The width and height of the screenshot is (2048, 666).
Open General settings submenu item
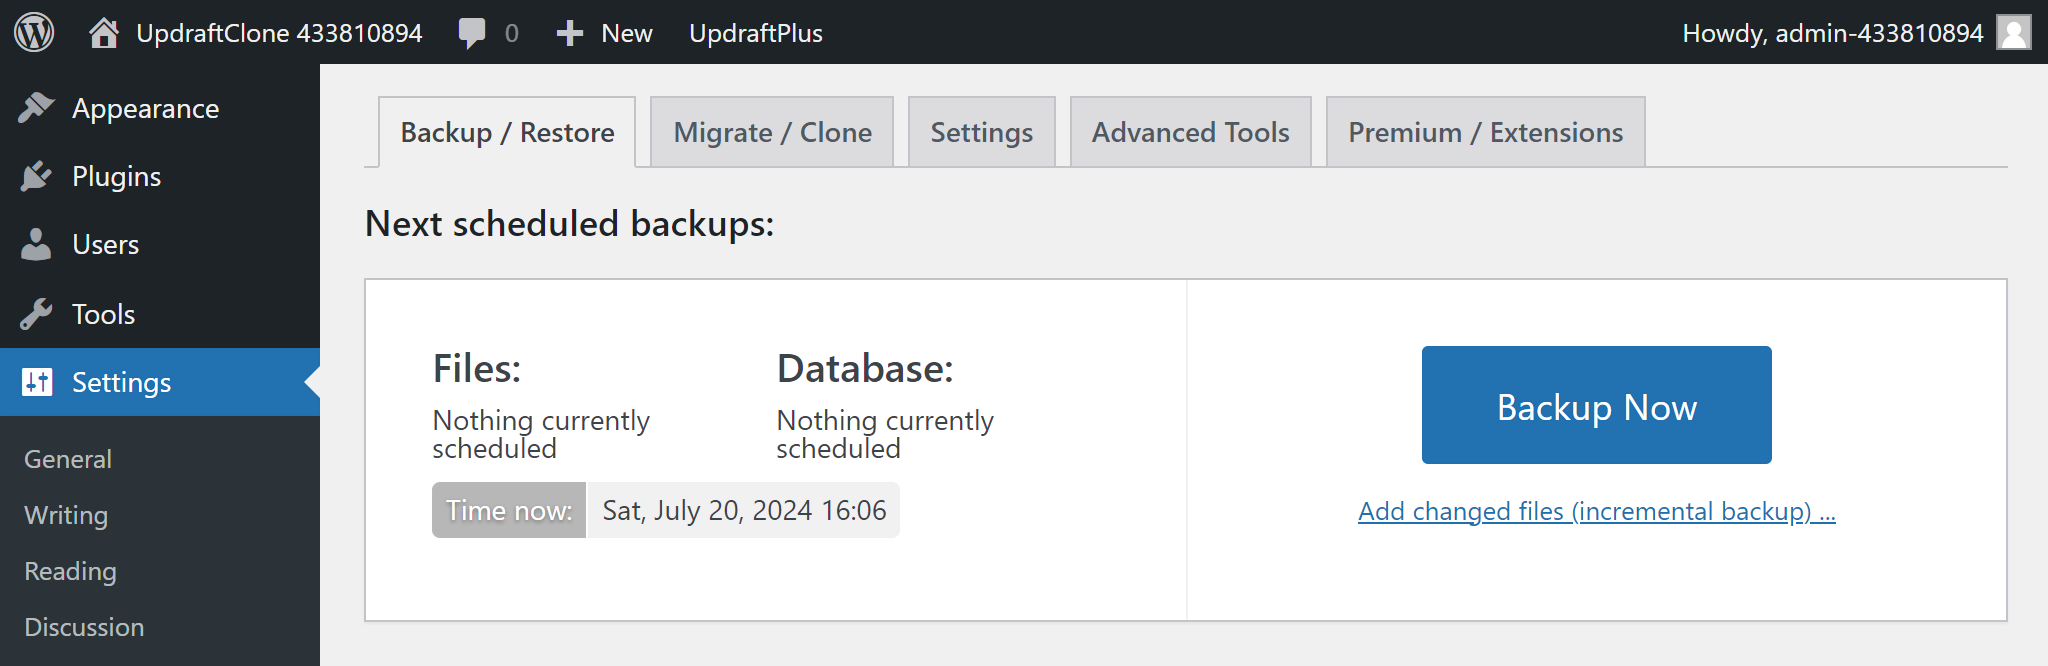coord(68,459)
